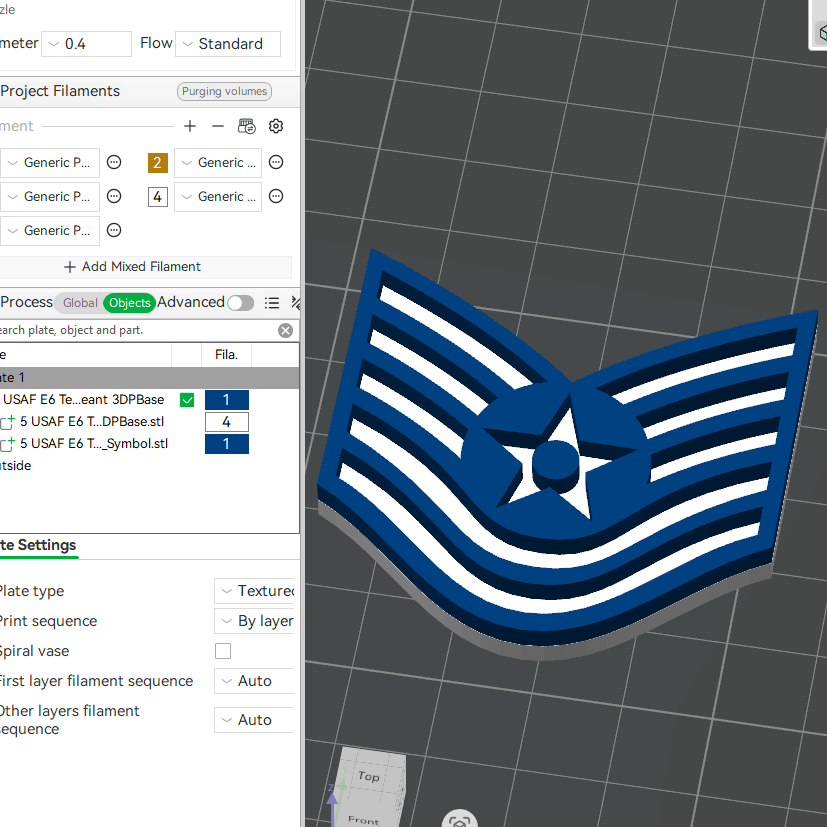This screenshot has height=827, width=827.
Task: Select 5 USAF E6 T...DPBase.stl part
Action: (x=92, y=422)
